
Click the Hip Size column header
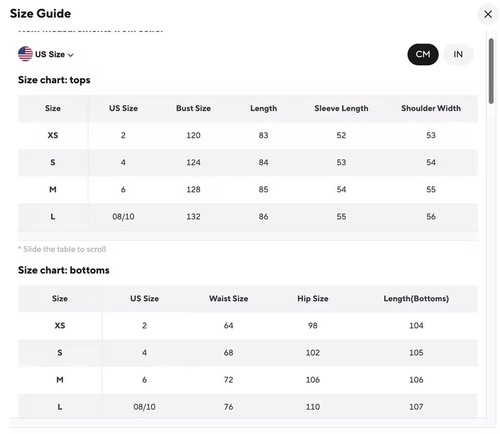(x=313, y=299)
